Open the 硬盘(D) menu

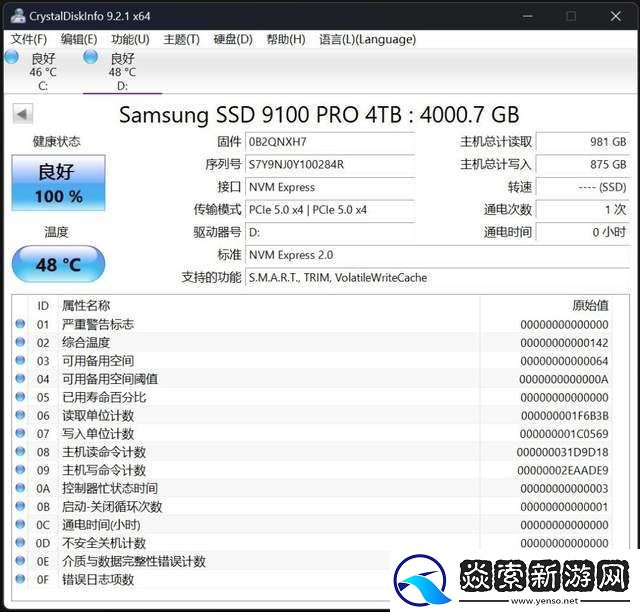(x=233, y=39)
